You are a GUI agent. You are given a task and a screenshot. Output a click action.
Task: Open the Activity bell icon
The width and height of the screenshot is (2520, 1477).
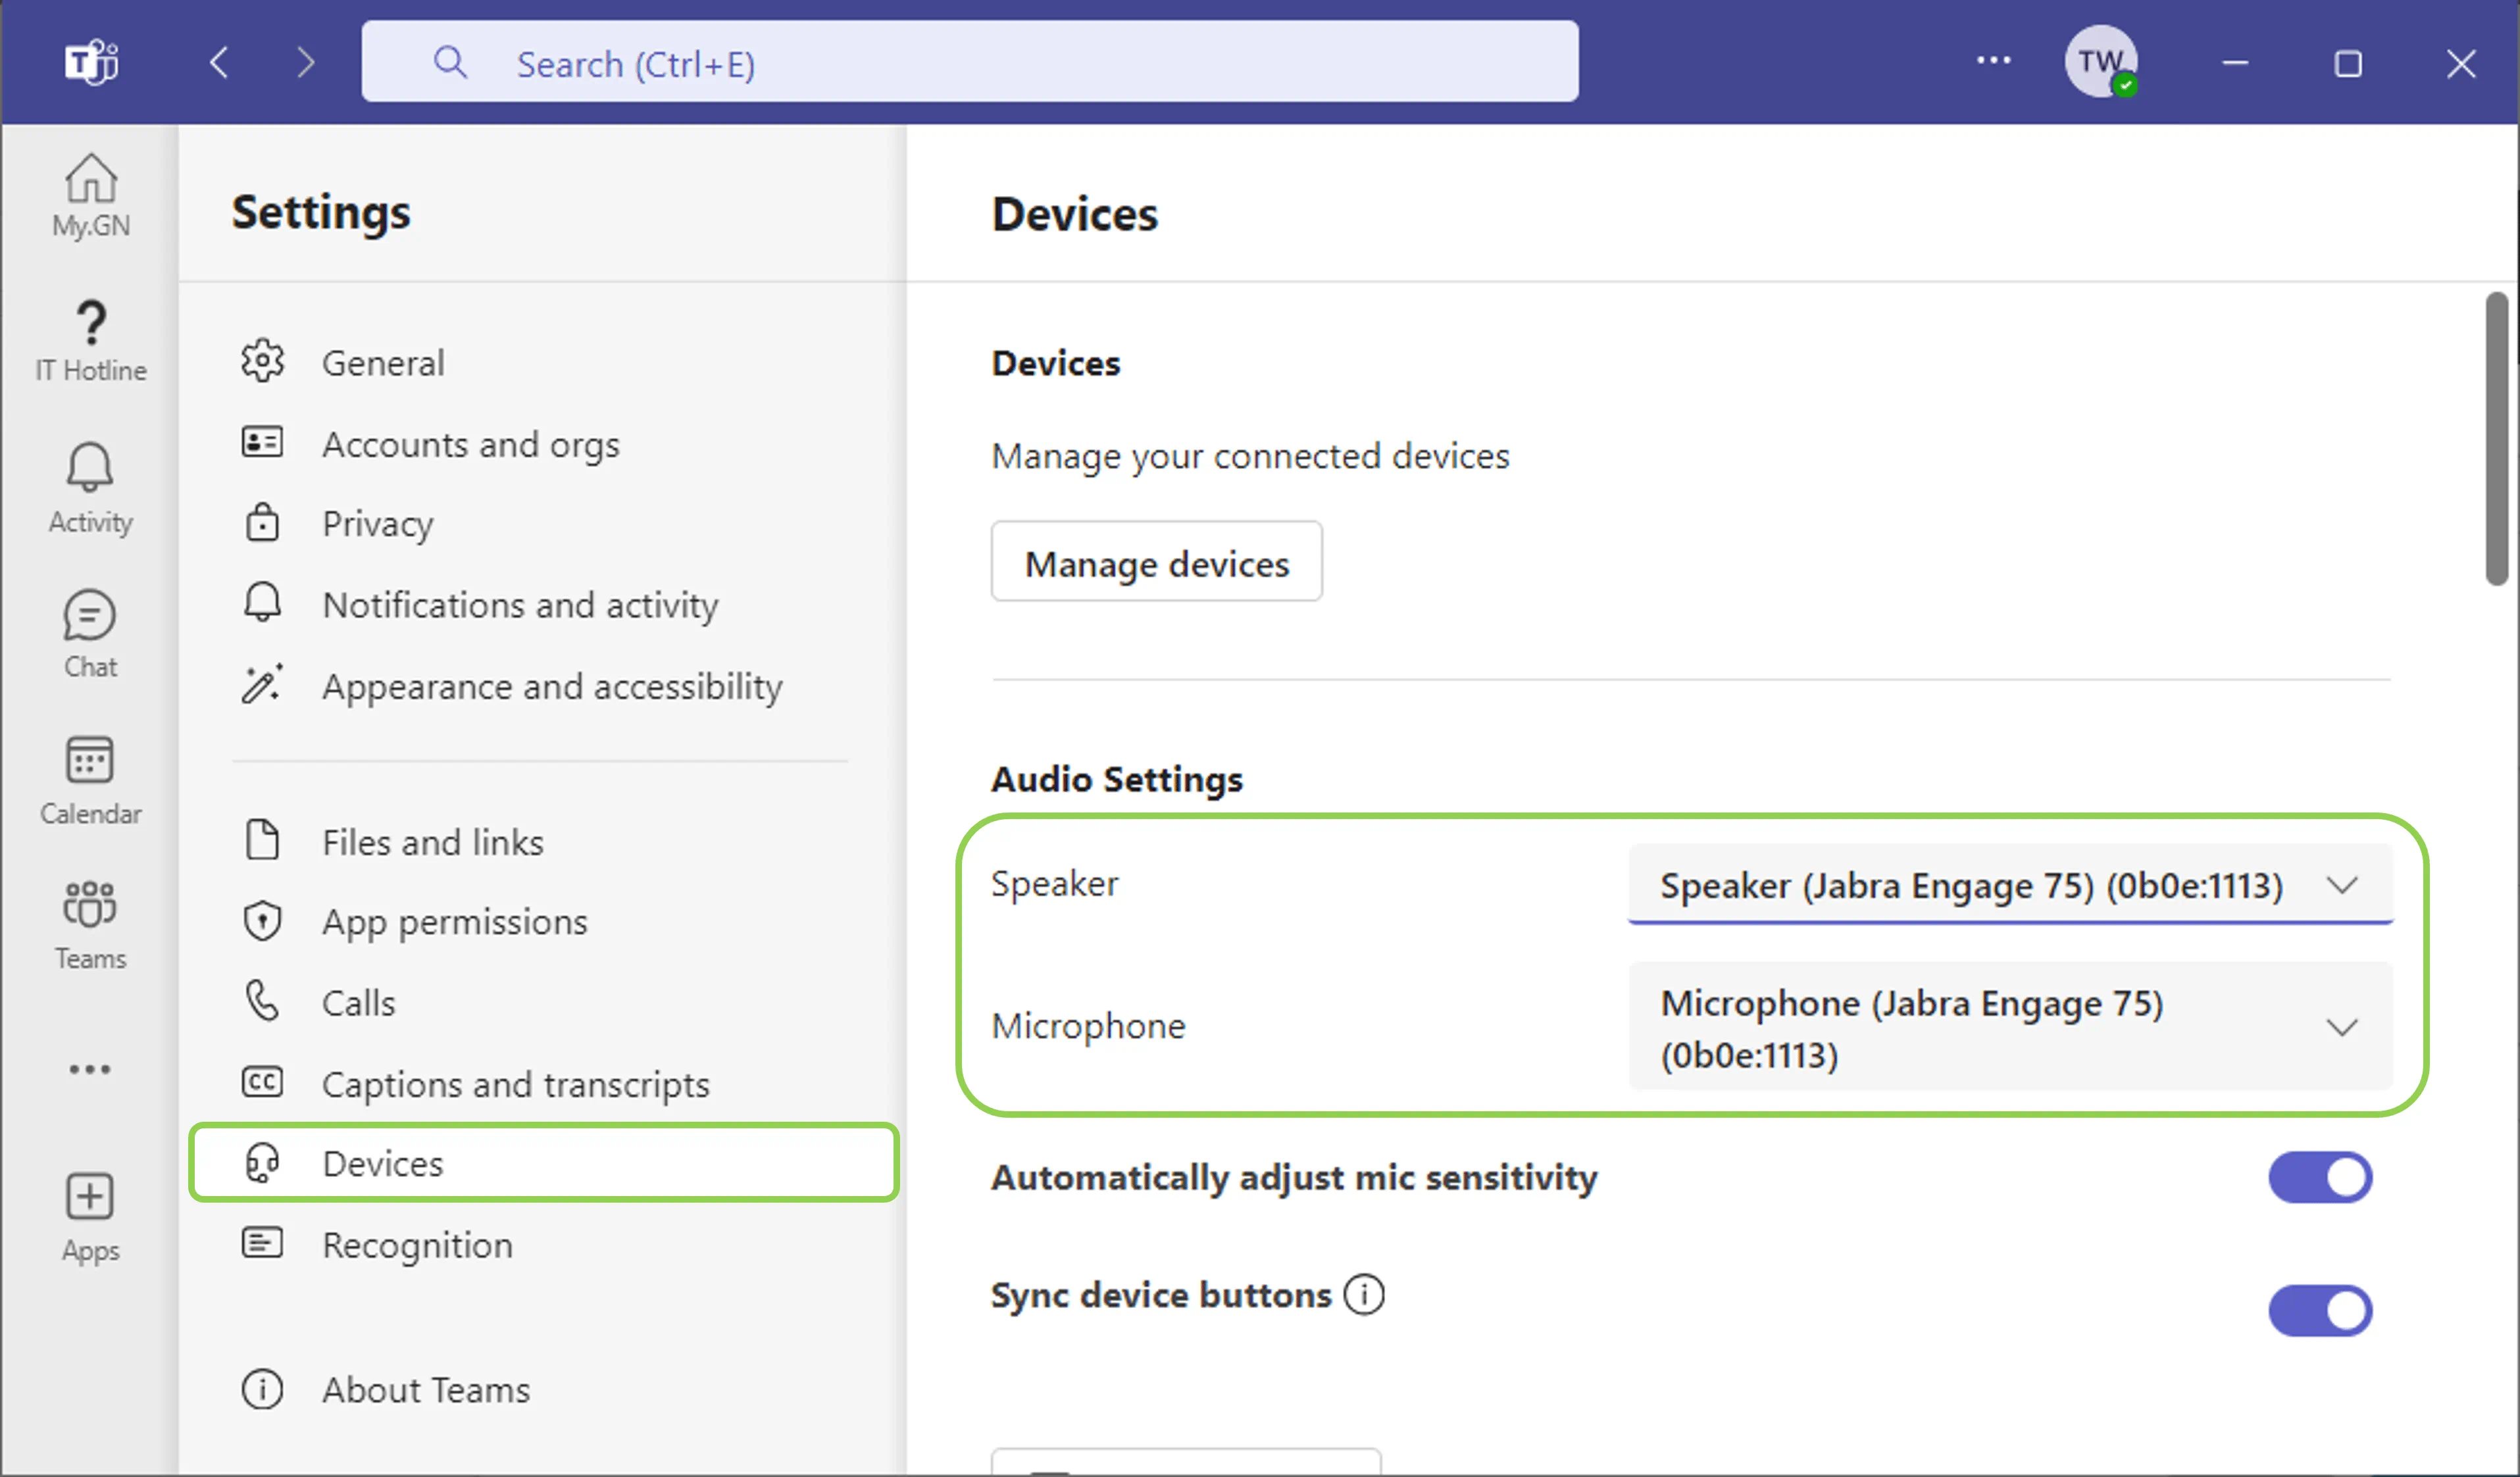(90, 488)
